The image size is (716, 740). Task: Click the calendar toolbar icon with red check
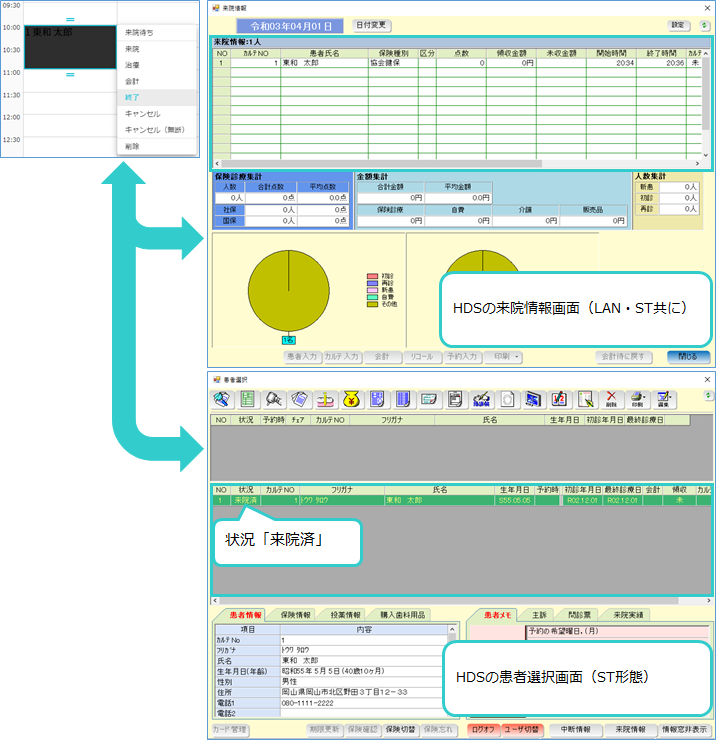coord(559,400)
